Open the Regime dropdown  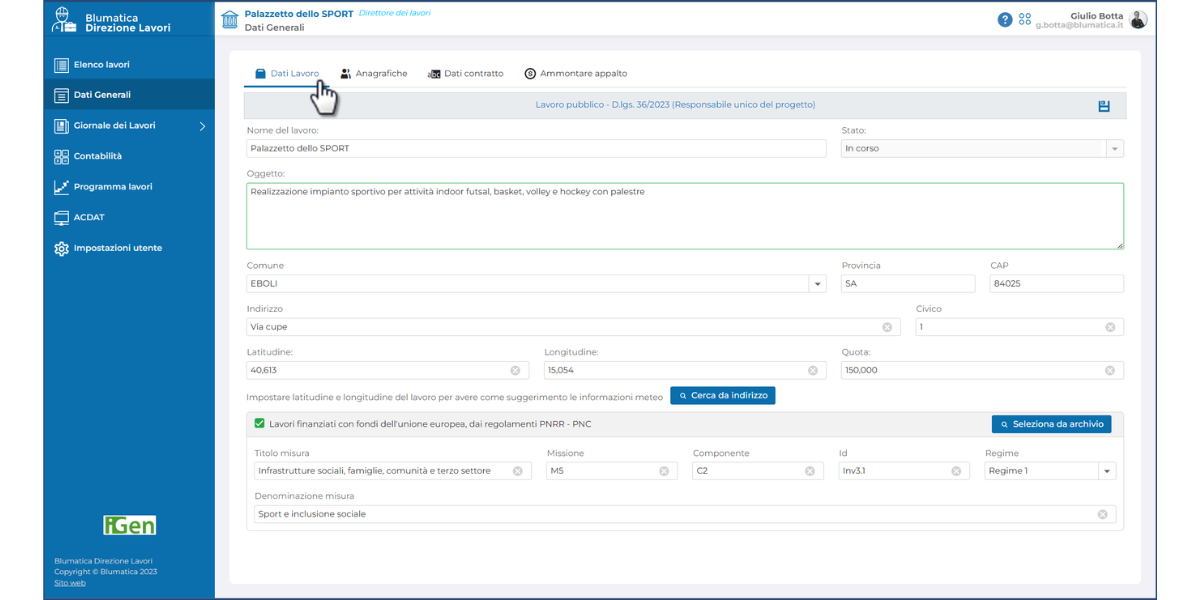(1106, 471)
